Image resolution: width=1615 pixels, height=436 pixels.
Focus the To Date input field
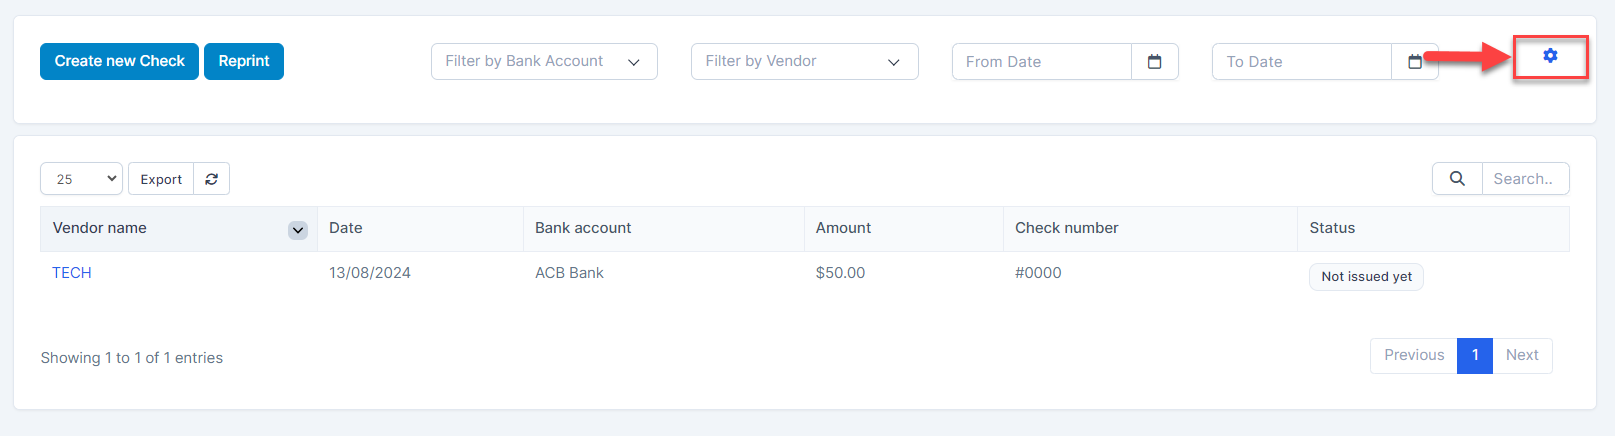(1301, 62)
